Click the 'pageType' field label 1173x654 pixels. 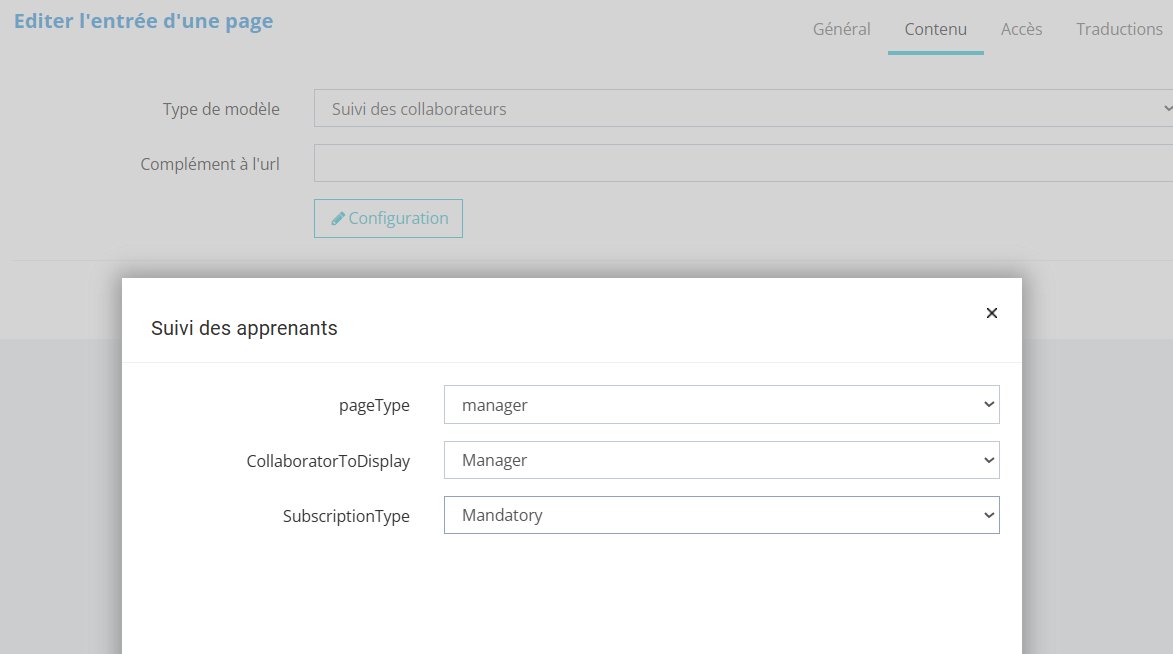[373, 405]
